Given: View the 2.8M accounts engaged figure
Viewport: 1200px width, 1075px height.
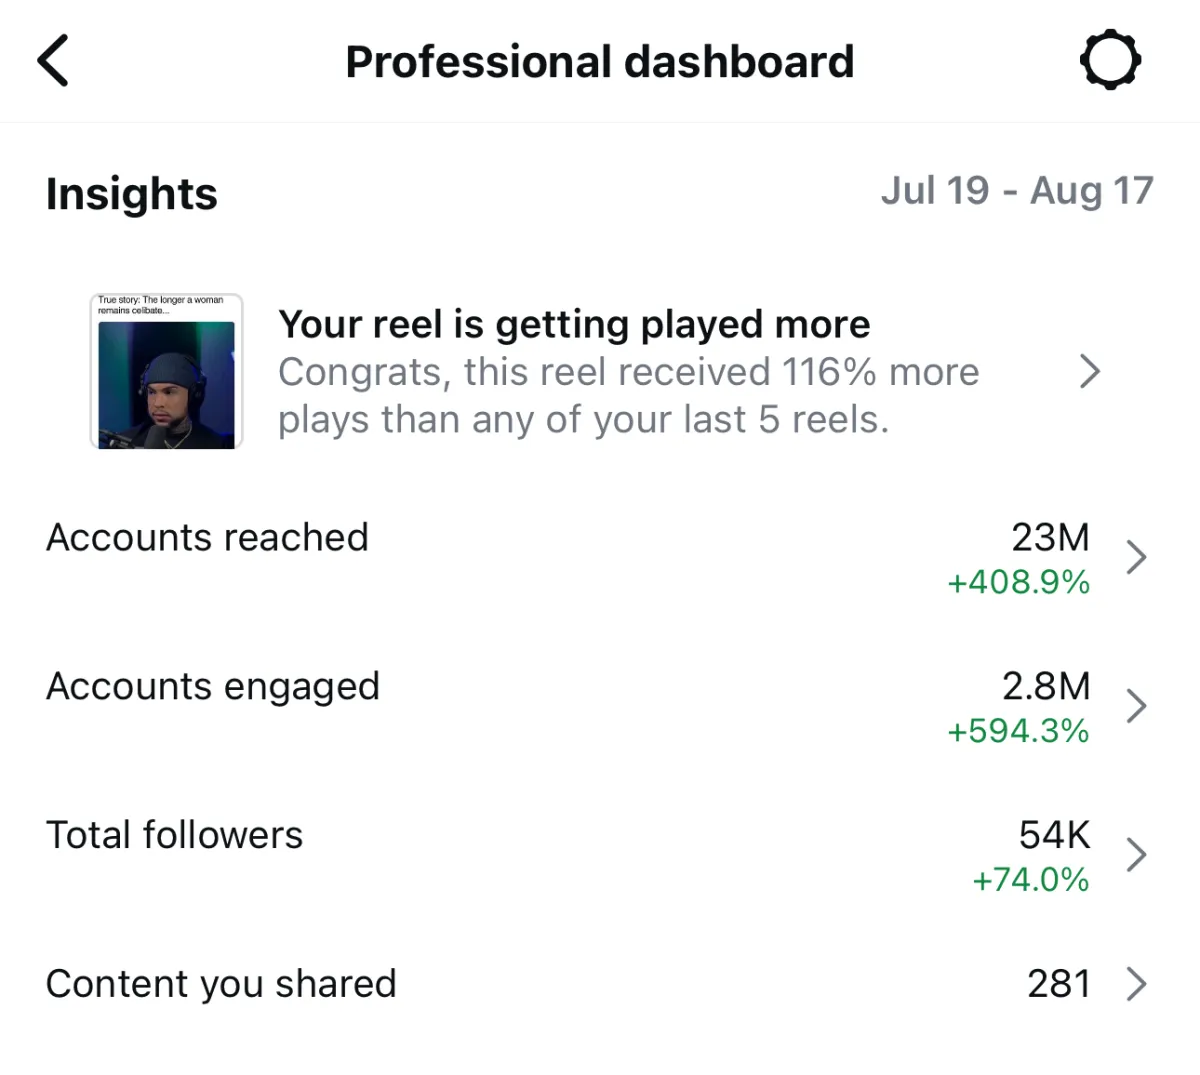Looking at the screenshot, I should coord(1046,687).
